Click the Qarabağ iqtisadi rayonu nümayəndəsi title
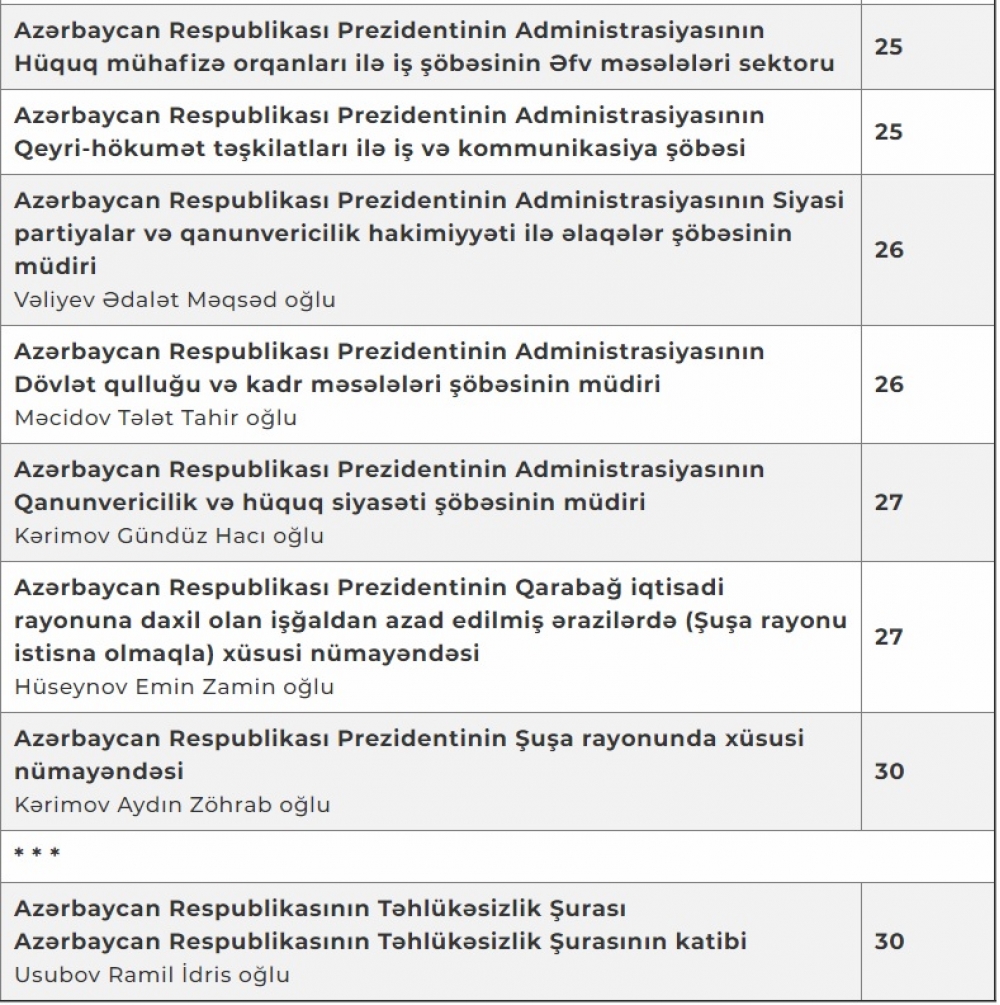This screenshot has height=1005, width=1000. coord(430,620)
